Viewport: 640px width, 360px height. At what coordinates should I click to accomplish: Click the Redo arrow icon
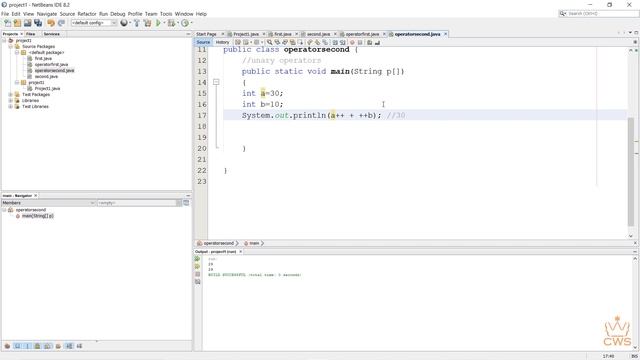[61, 23]
